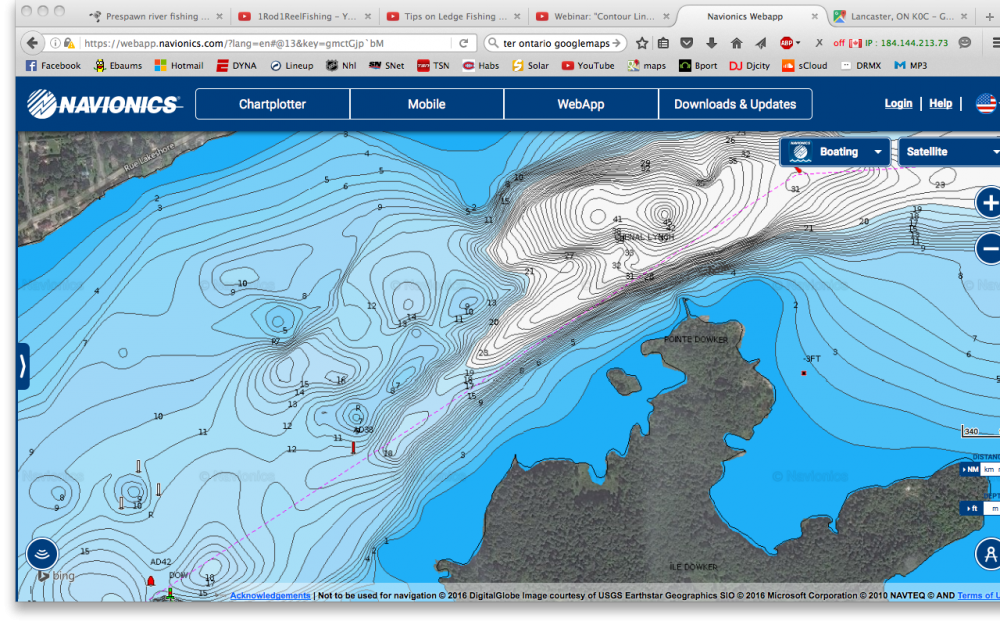Open the Satellite overlay dropdown

click(x=949, y=152)
